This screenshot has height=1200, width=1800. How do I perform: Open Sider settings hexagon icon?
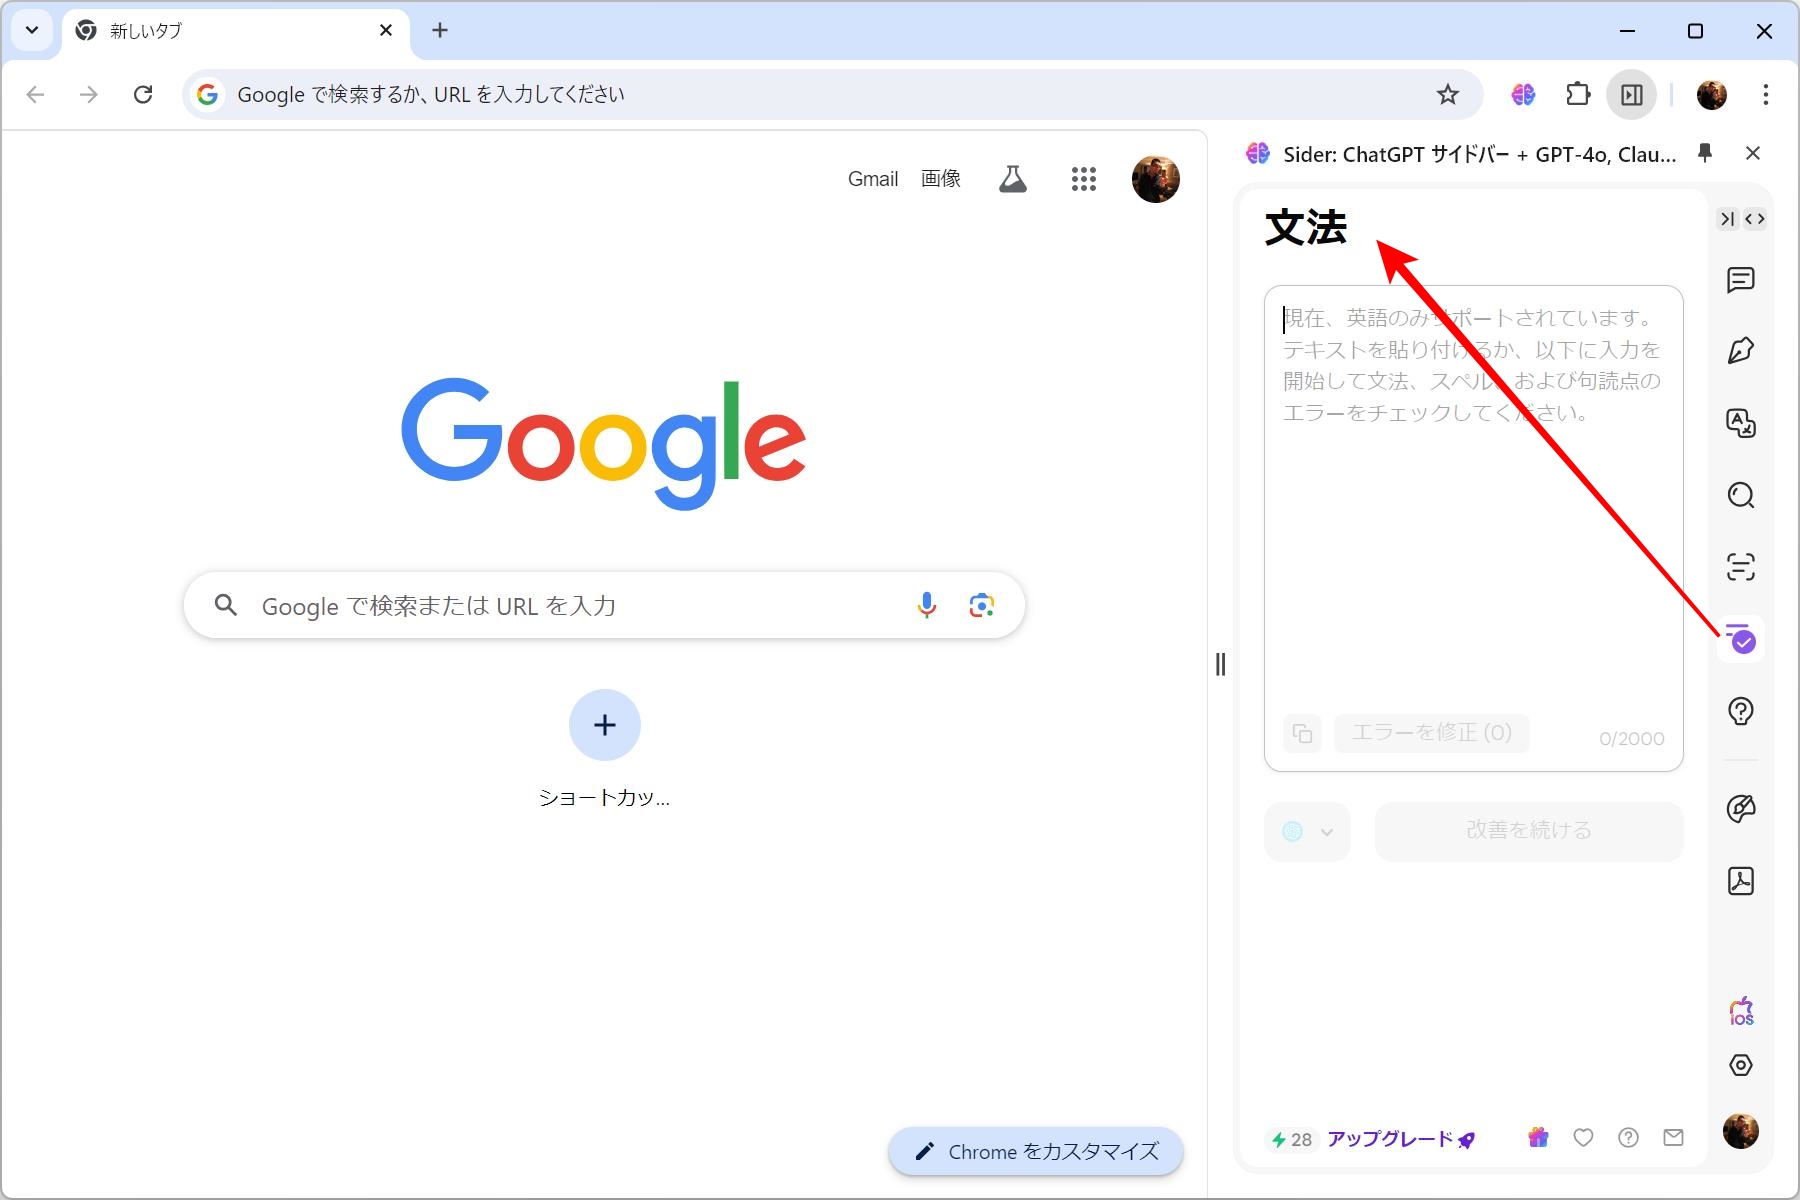1741,1065
